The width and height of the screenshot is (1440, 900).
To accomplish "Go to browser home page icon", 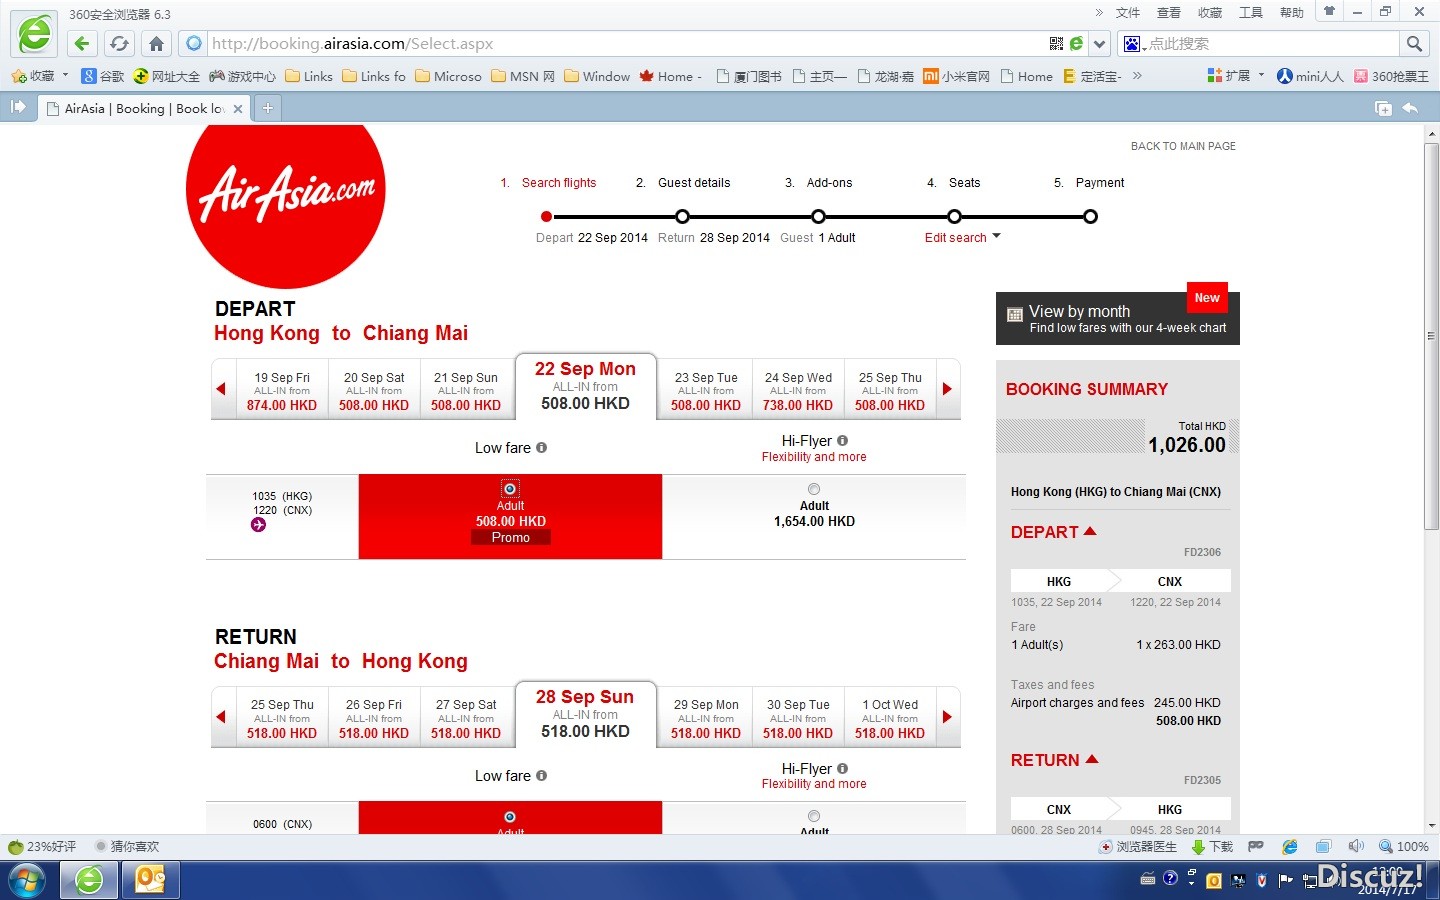I will point(156,43).
